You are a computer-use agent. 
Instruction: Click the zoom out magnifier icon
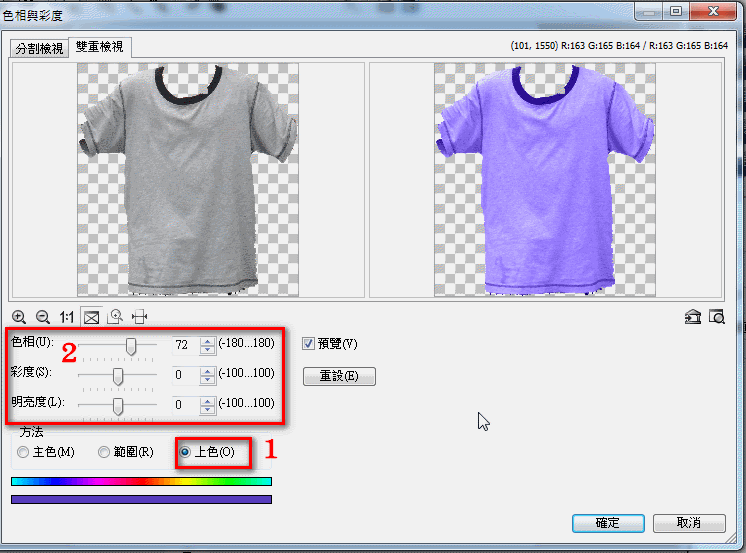tap(43, 317)
